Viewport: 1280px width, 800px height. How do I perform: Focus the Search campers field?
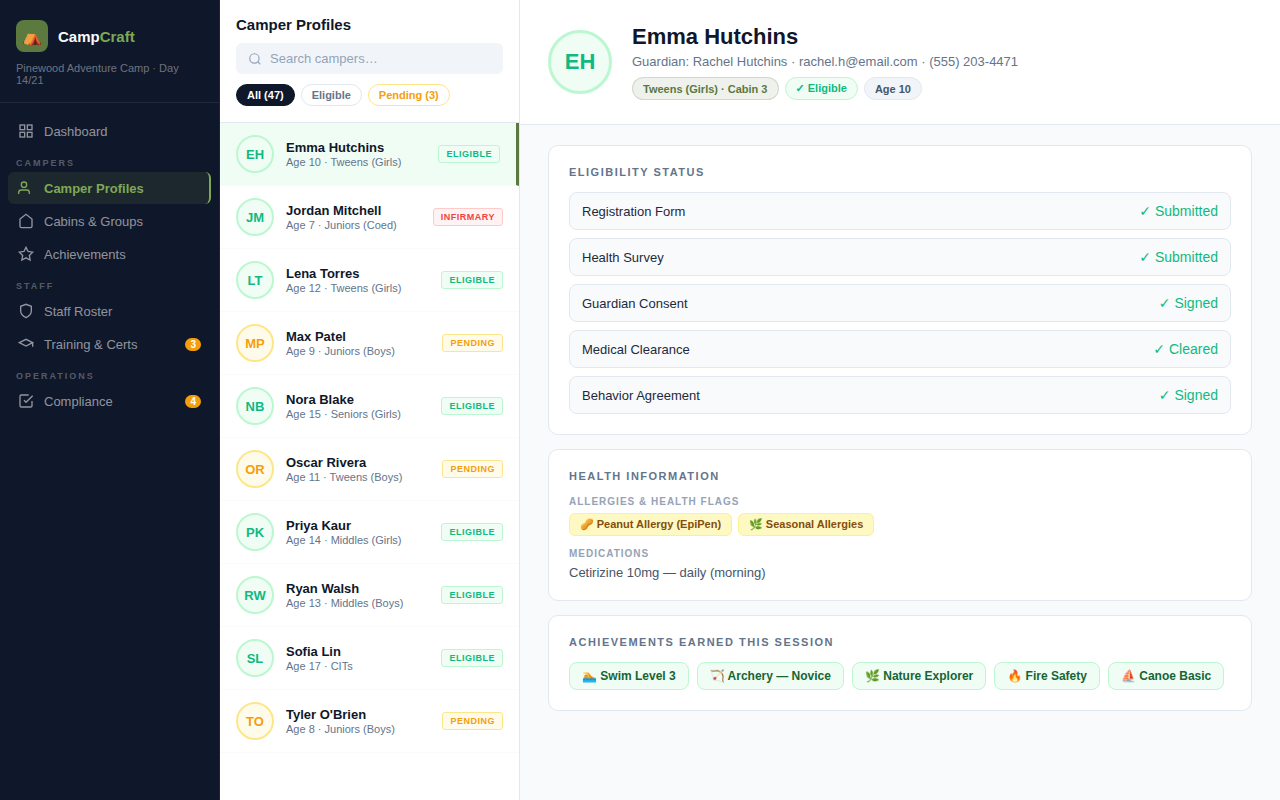coord(369,59)
